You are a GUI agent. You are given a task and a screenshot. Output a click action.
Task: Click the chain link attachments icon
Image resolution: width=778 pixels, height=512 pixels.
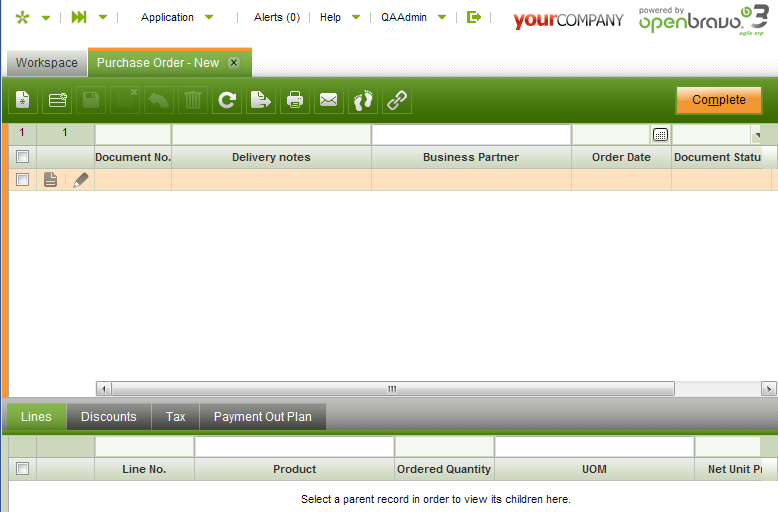coord(397,100)
